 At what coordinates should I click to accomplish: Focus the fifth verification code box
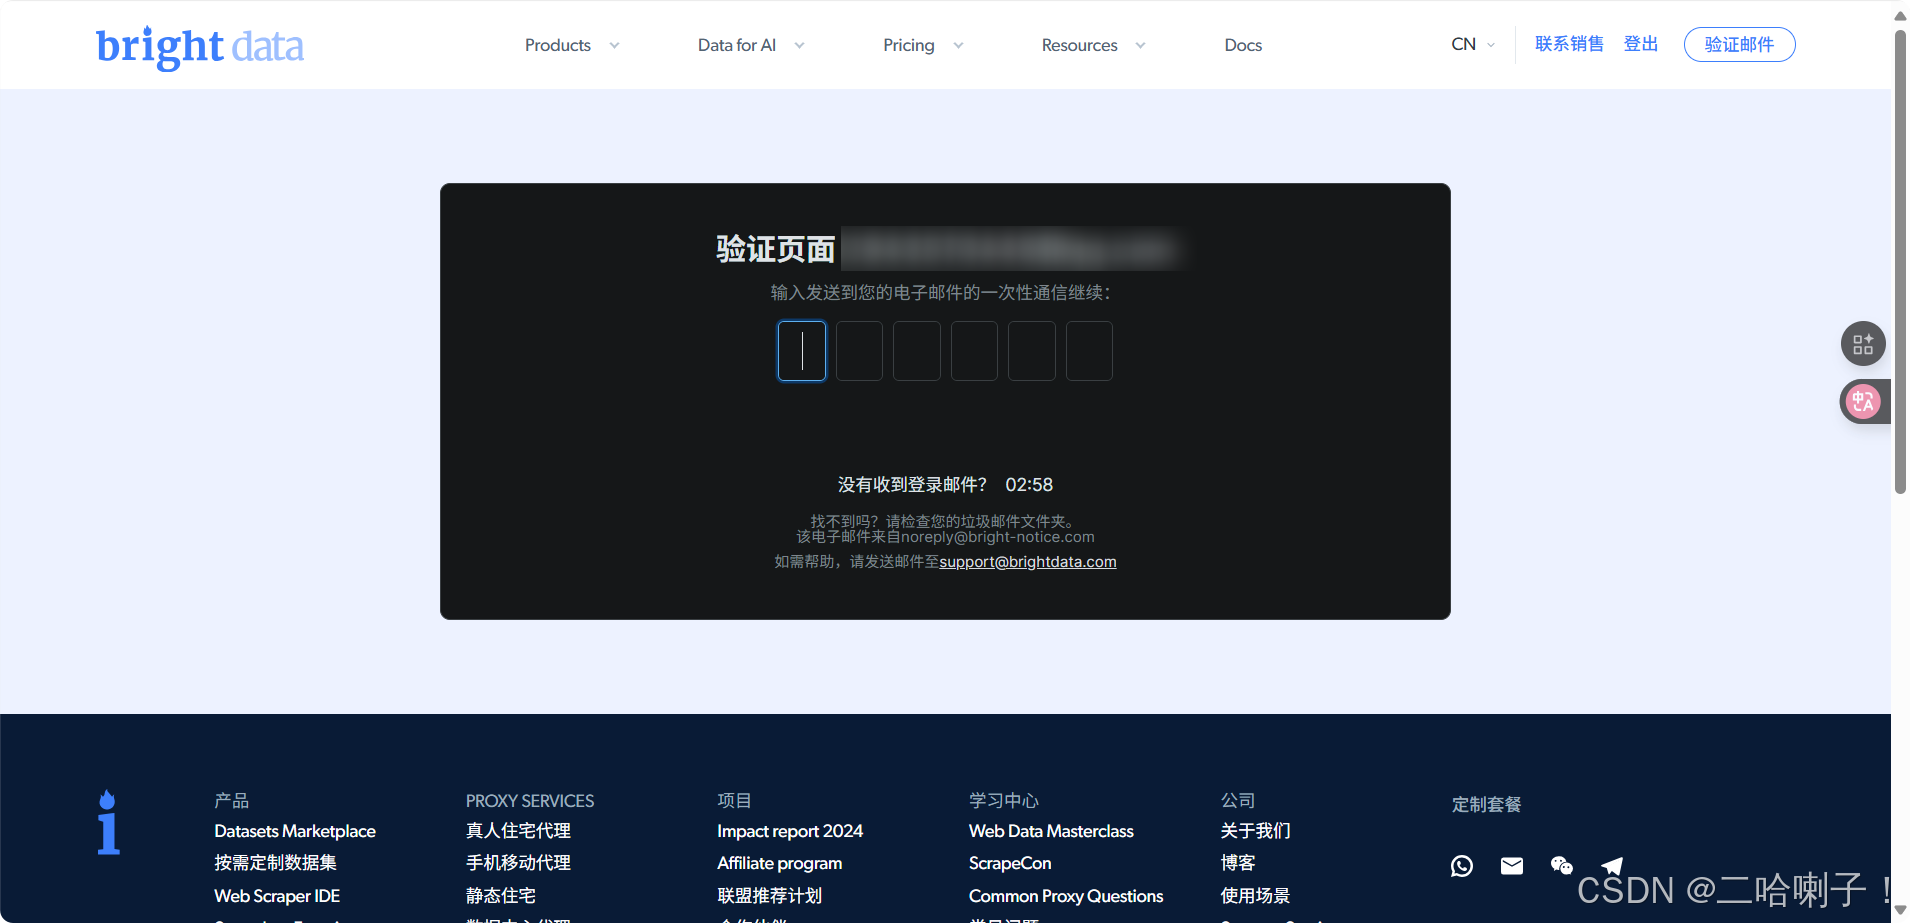tap(1032, 351)
